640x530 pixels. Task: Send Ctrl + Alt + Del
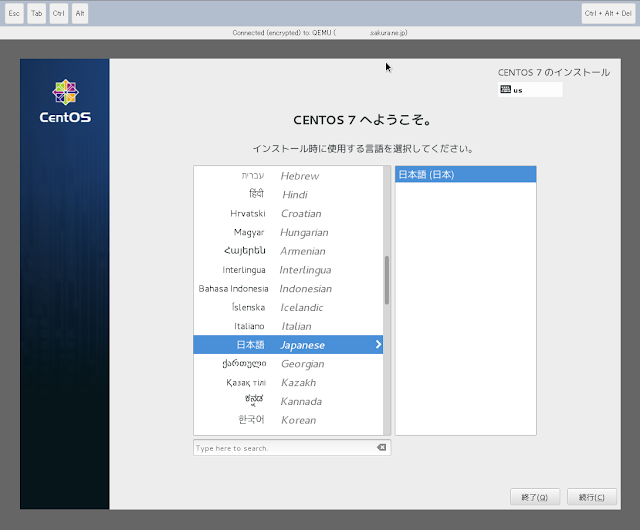[608, 13]
